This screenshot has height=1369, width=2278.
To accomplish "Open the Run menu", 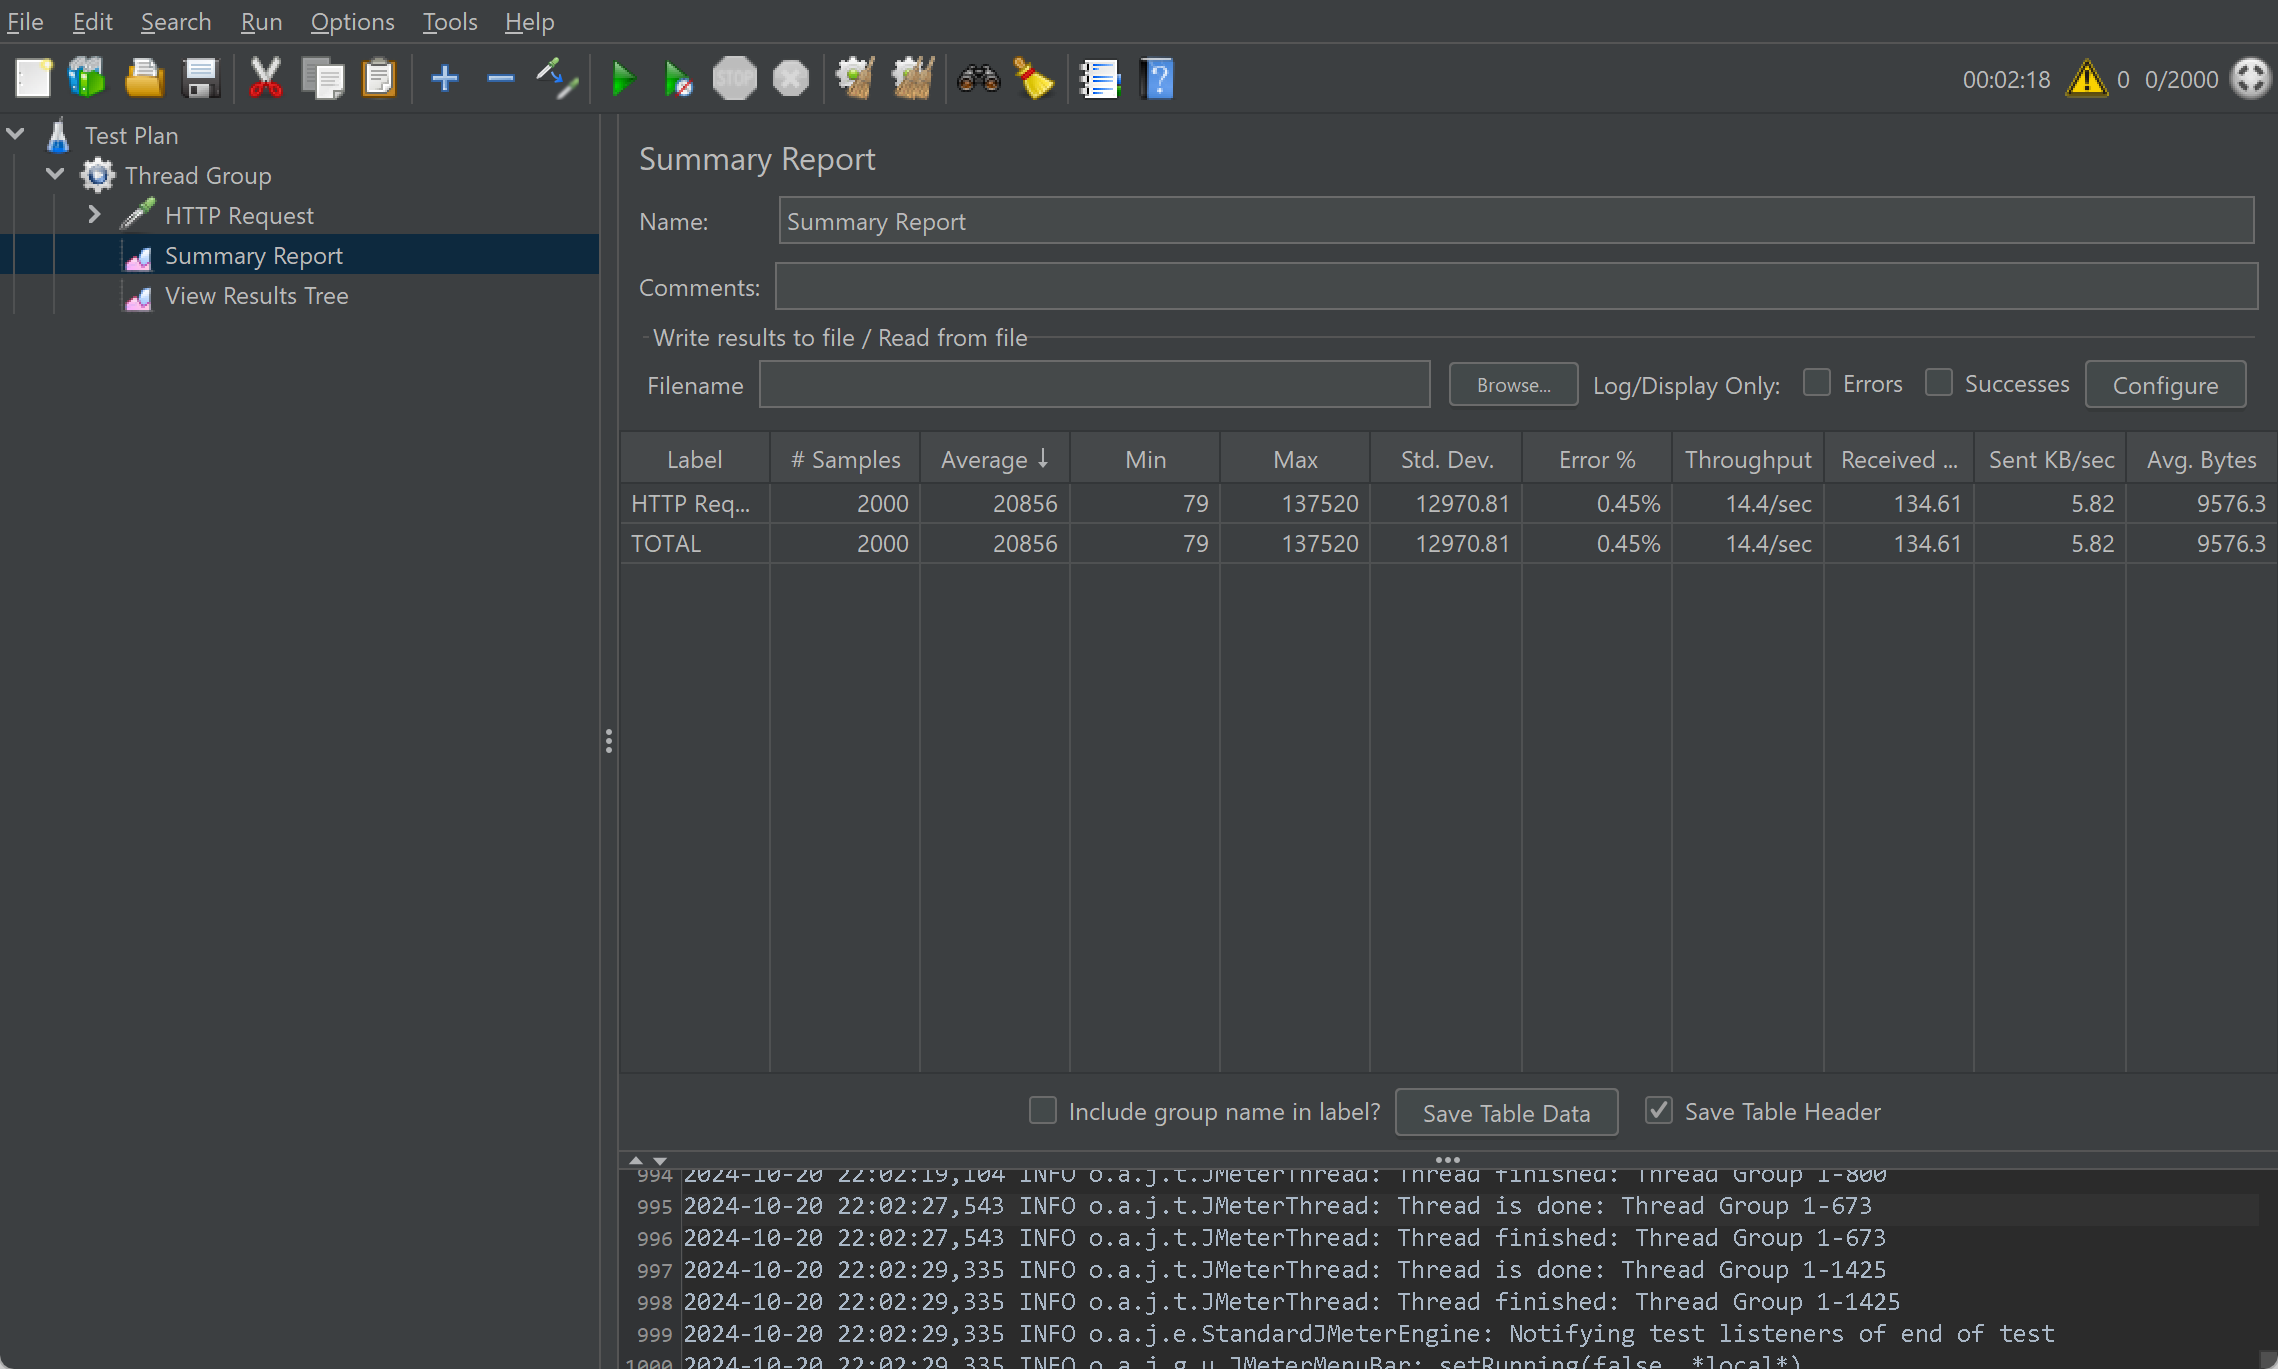I will pyautogui.click(x=261, y=21).
